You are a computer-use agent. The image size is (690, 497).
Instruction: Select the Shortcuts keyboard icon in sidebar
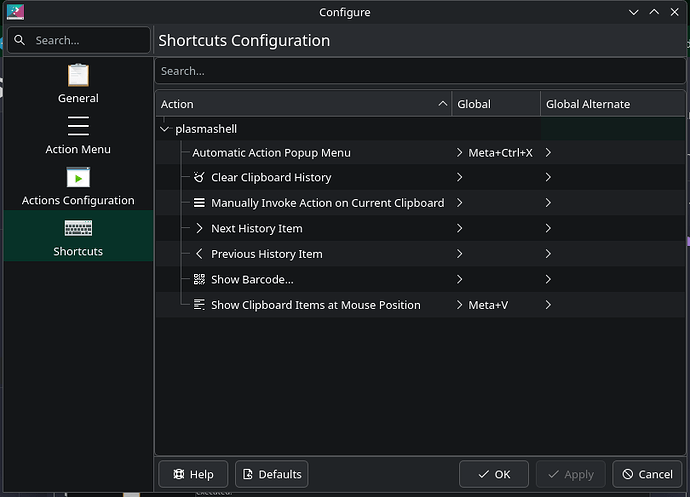click(x=78, y=228)
